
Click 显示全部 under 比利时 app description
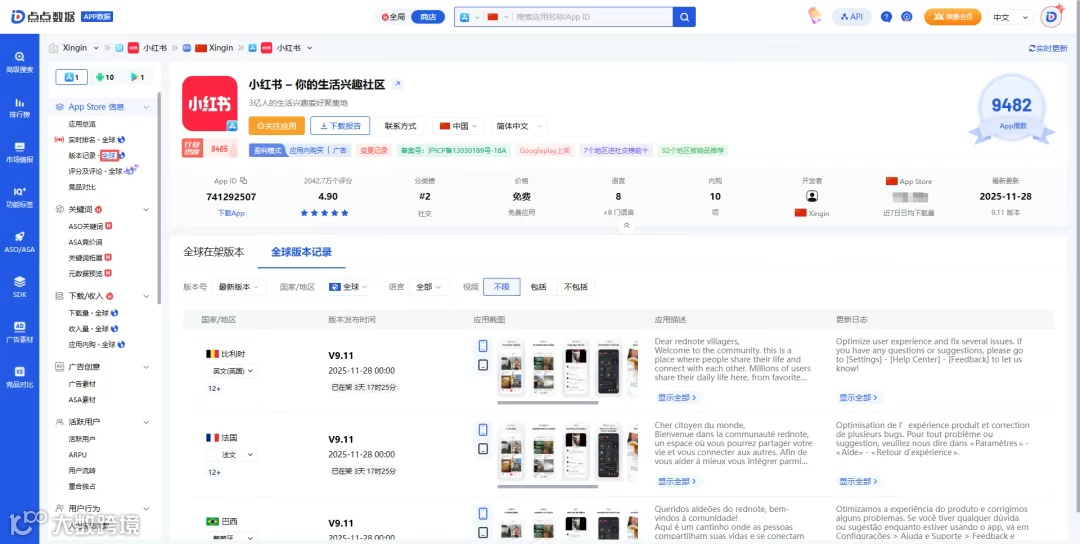[x=676, y=397]
